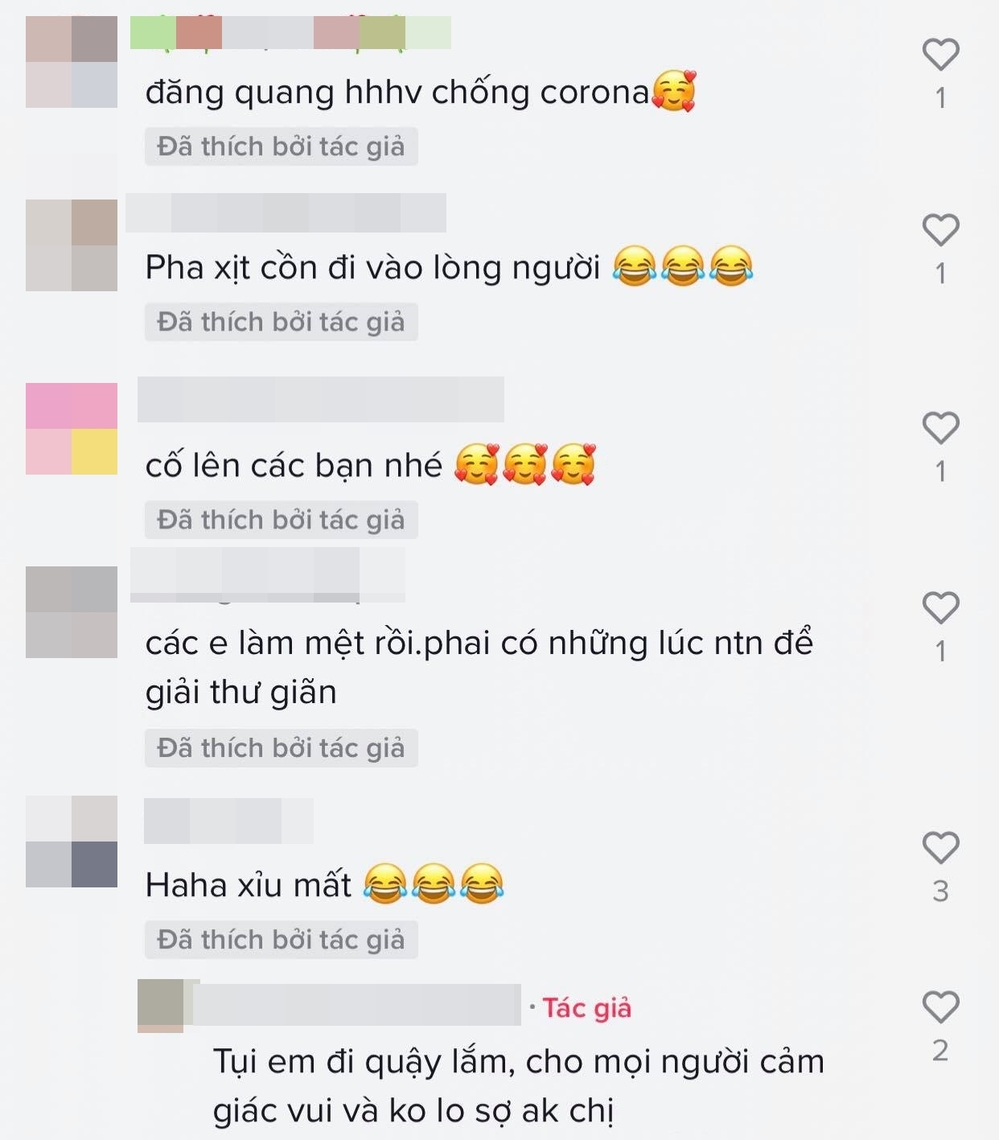
Task: Heart the "các e làm mệt rồi" comment
Action: click(x=941, y=607)
